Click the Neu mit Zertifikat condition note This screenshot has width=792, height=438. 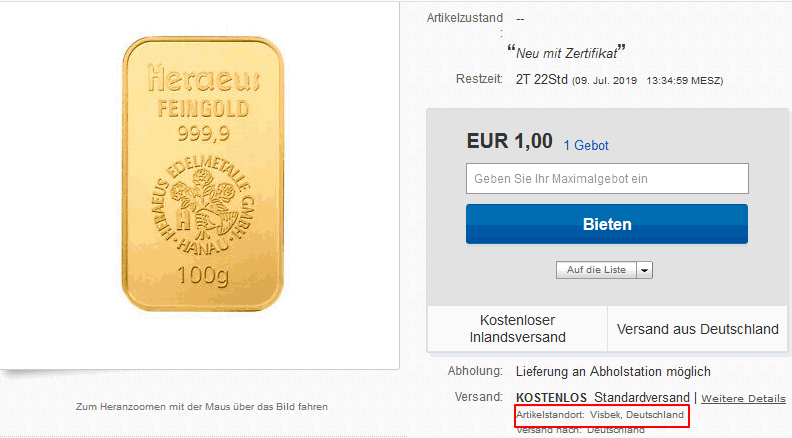(x=566, y=53)
